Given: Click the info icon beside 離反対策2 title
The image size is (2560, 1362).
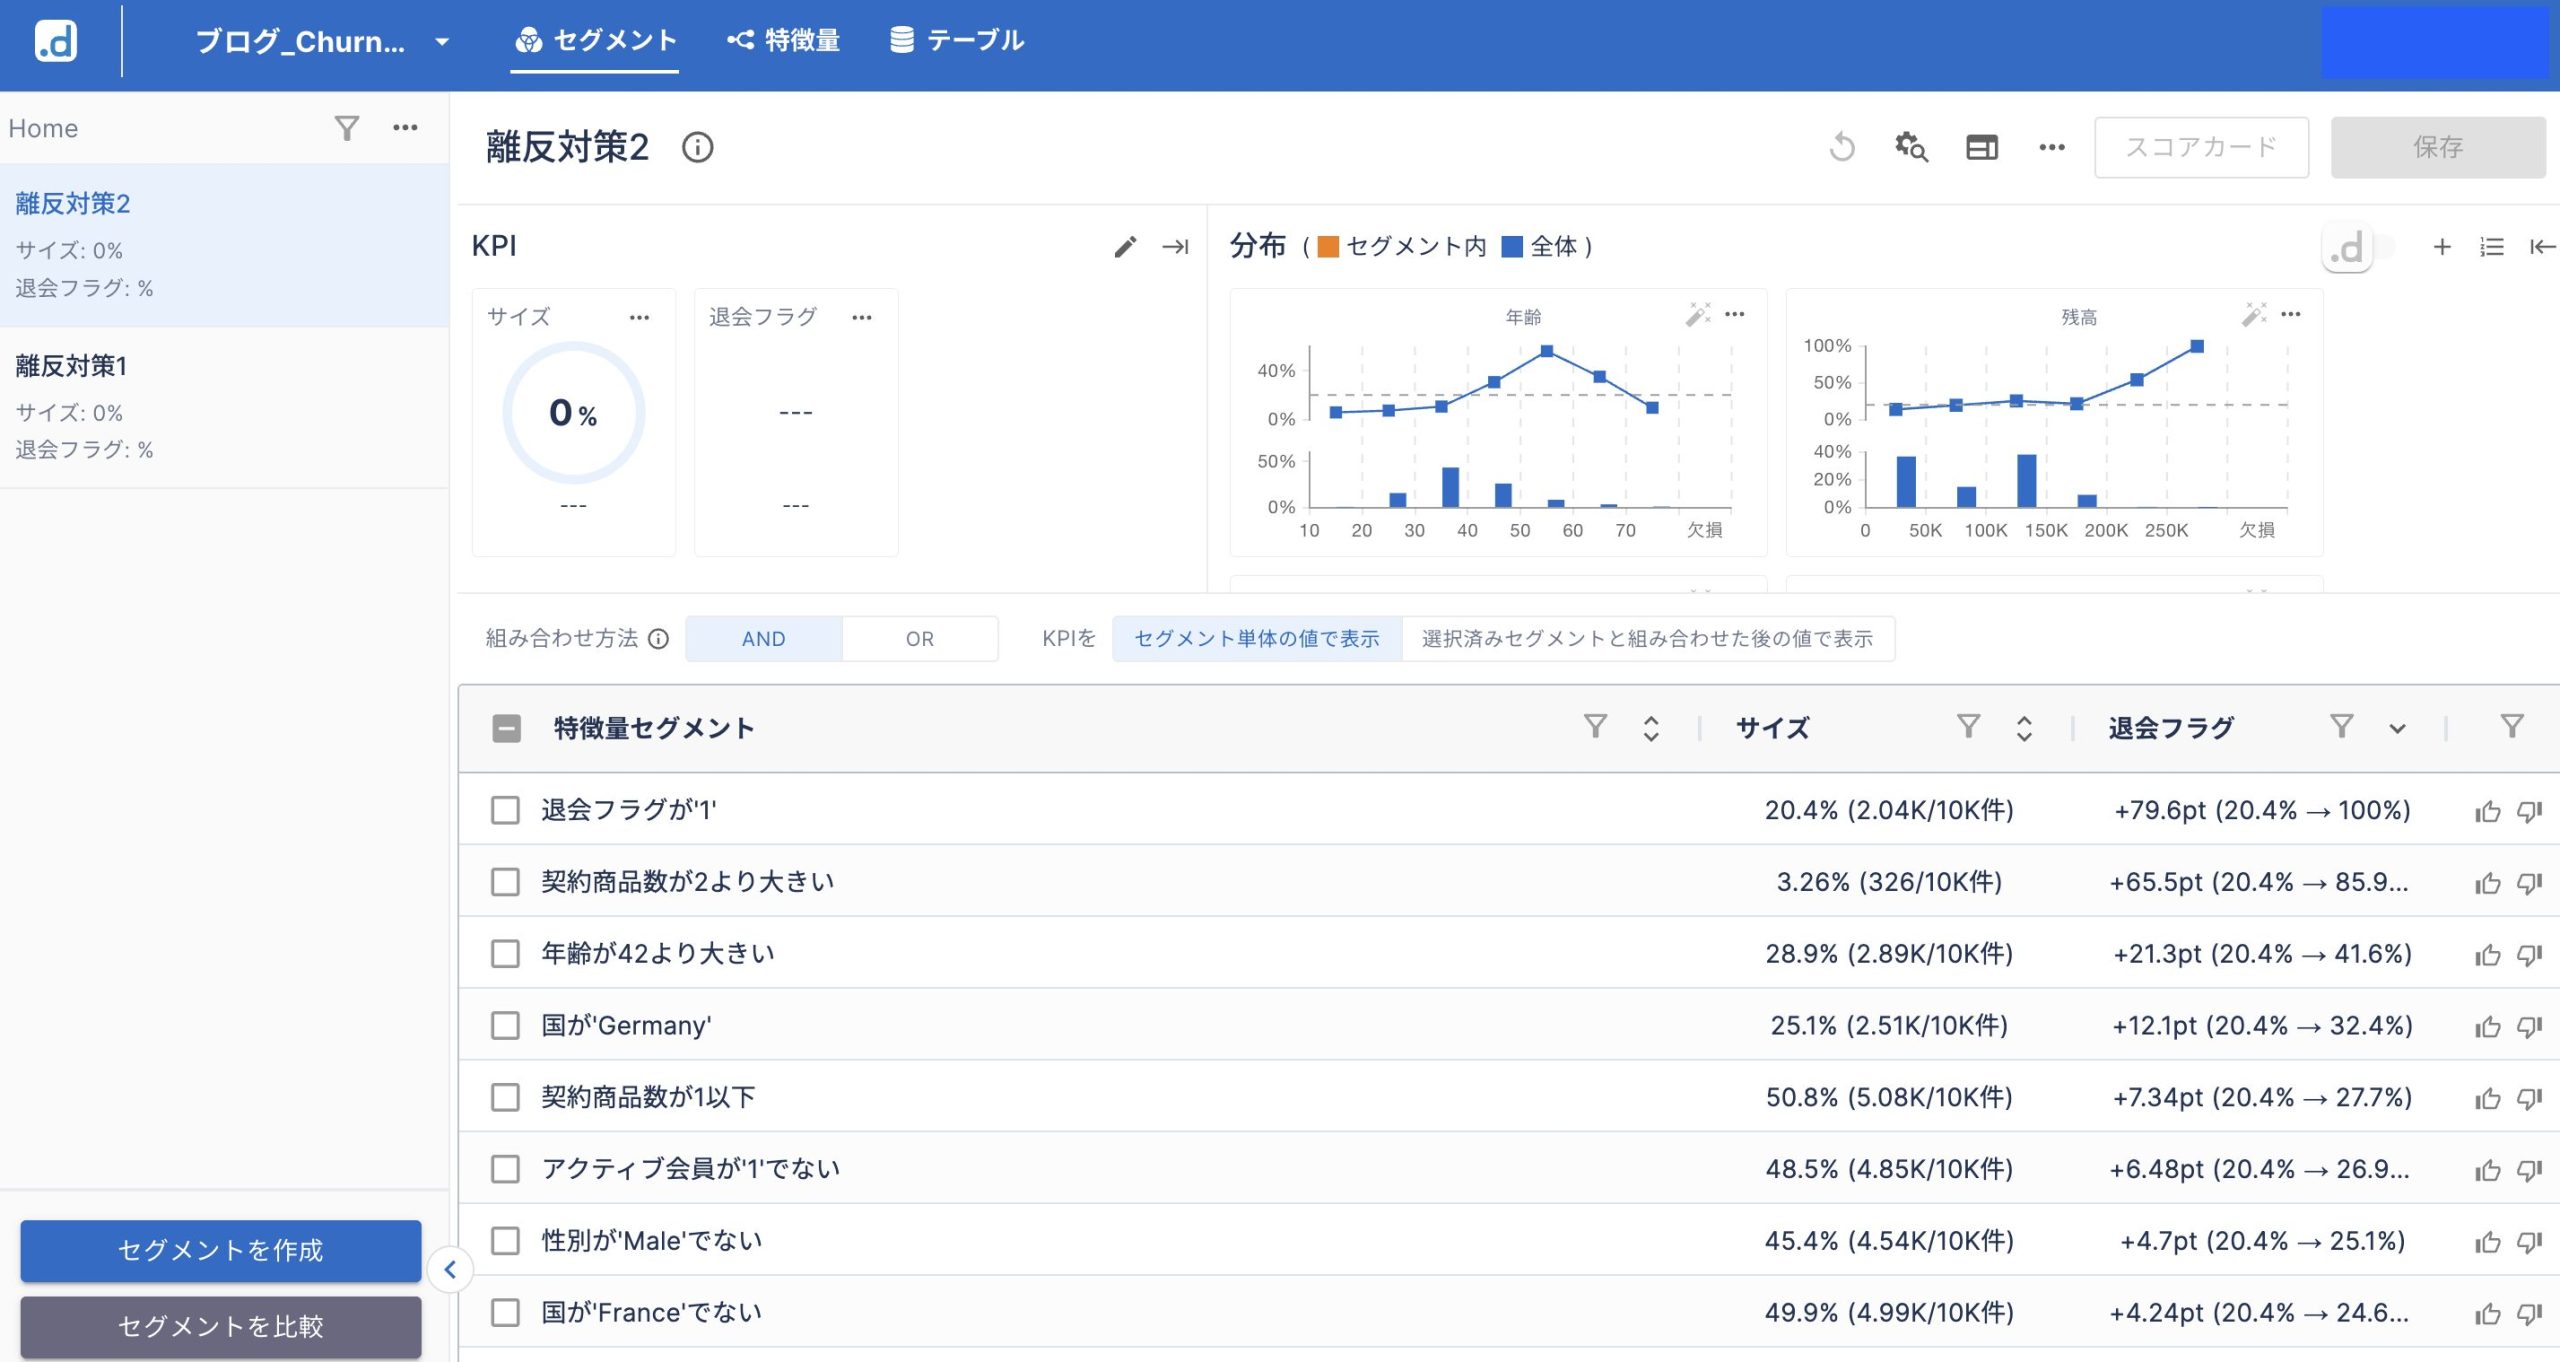Looking at the screenshot, I should point(697,148).
